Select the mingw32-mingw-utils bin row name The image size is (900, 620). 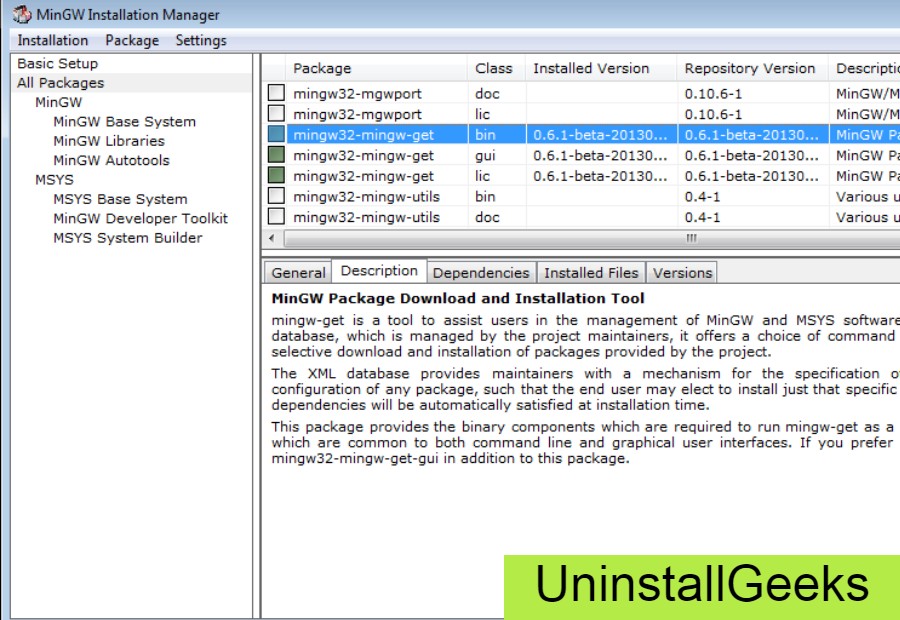click(x=366, y=197)
